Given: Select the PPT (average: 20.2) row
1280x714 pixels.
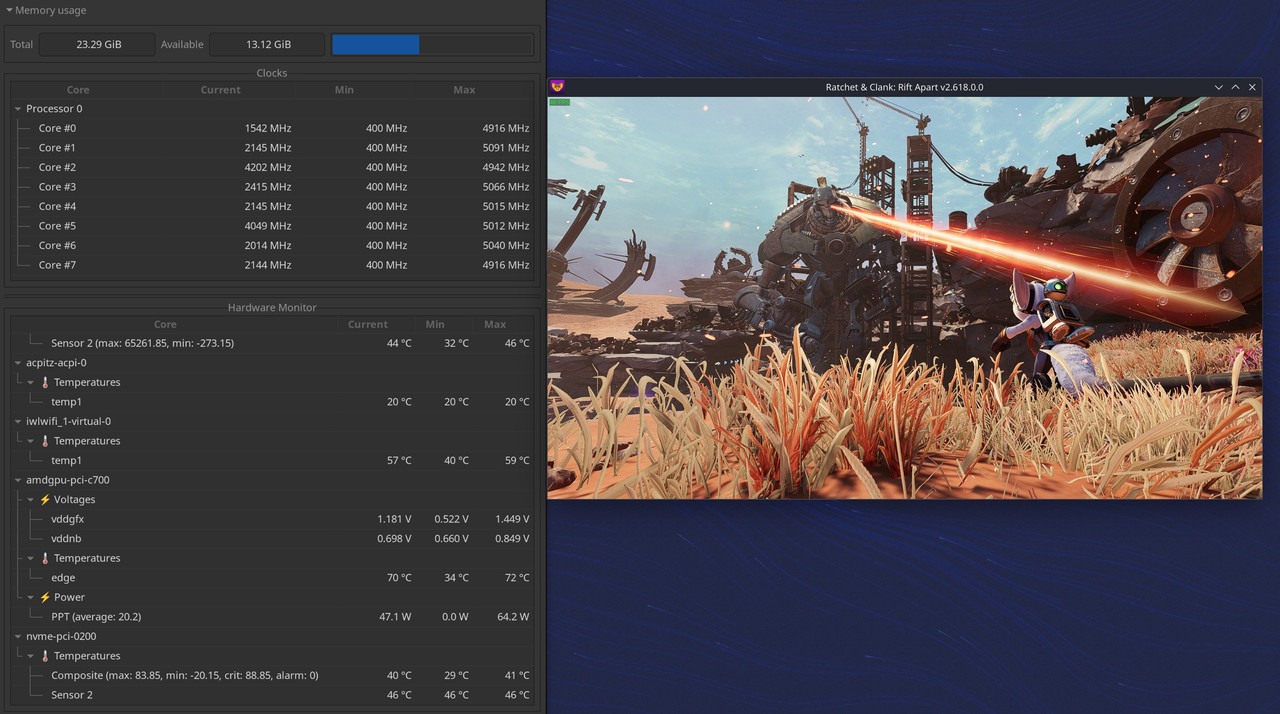Looking at the screenshot, I should tap(271, 617).
